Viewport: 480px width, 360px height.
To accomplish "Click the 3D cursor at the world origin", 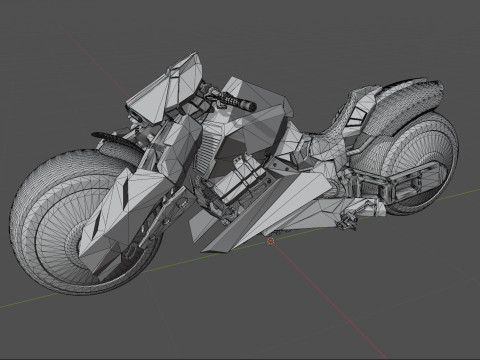I will [271, 241].
